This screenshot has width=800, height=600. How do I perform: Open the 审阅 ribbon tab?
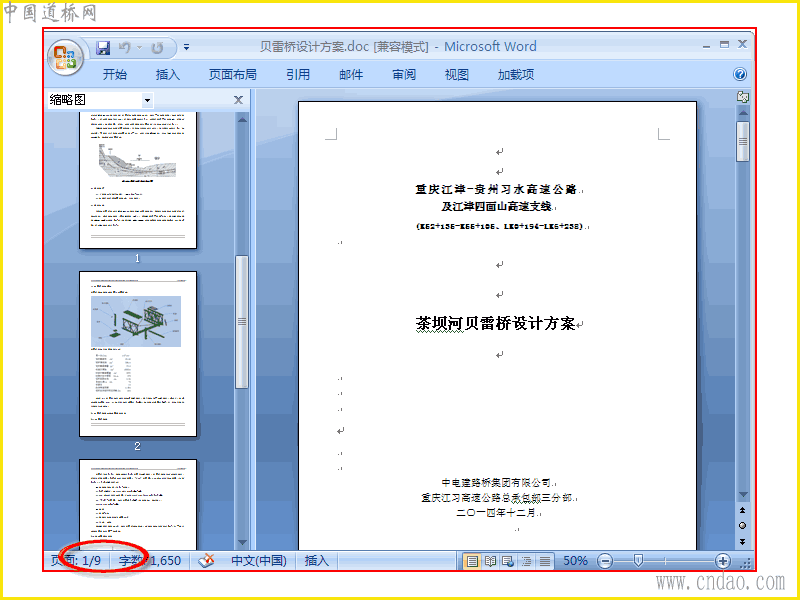(404, 74)
